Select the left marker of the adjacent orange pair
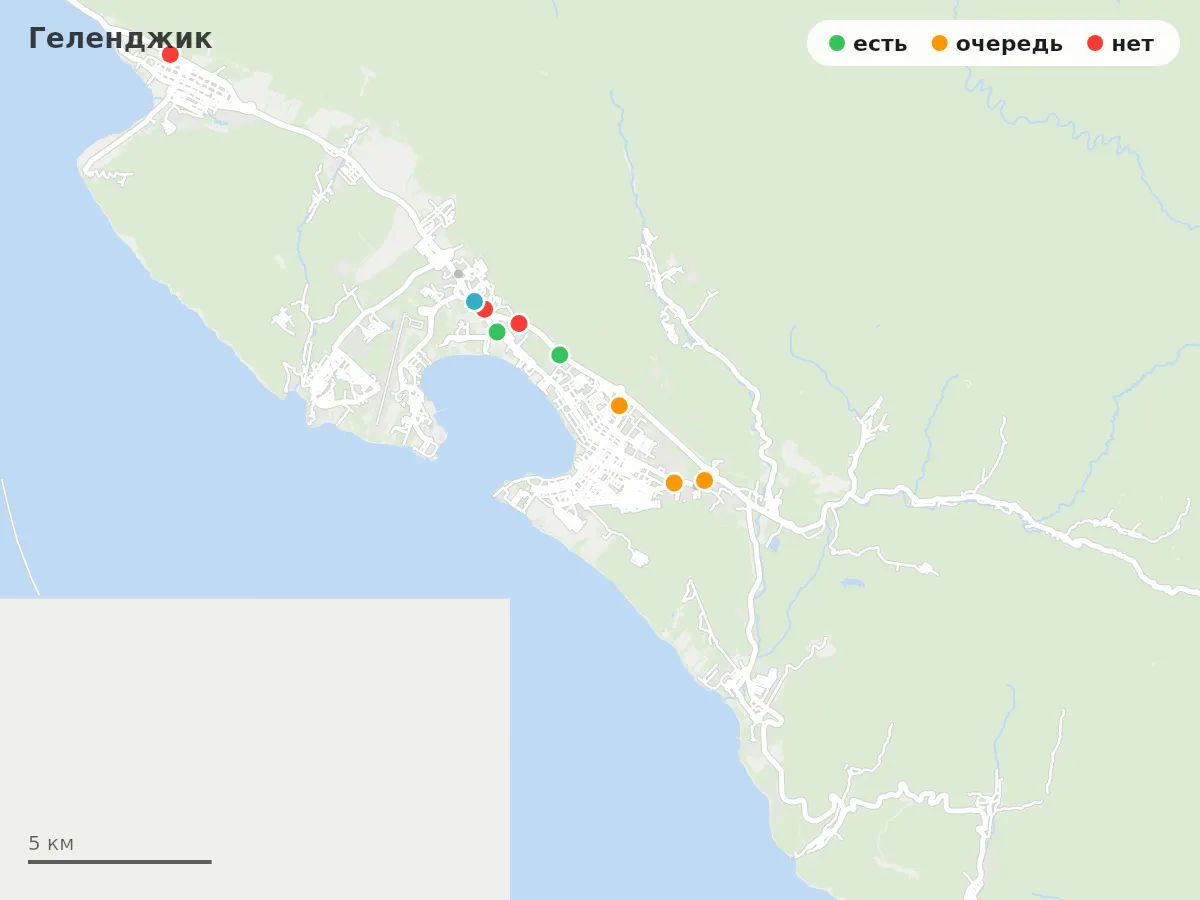Image resolution: width=1200 pixels, height=900 pixels. point(674,482)
